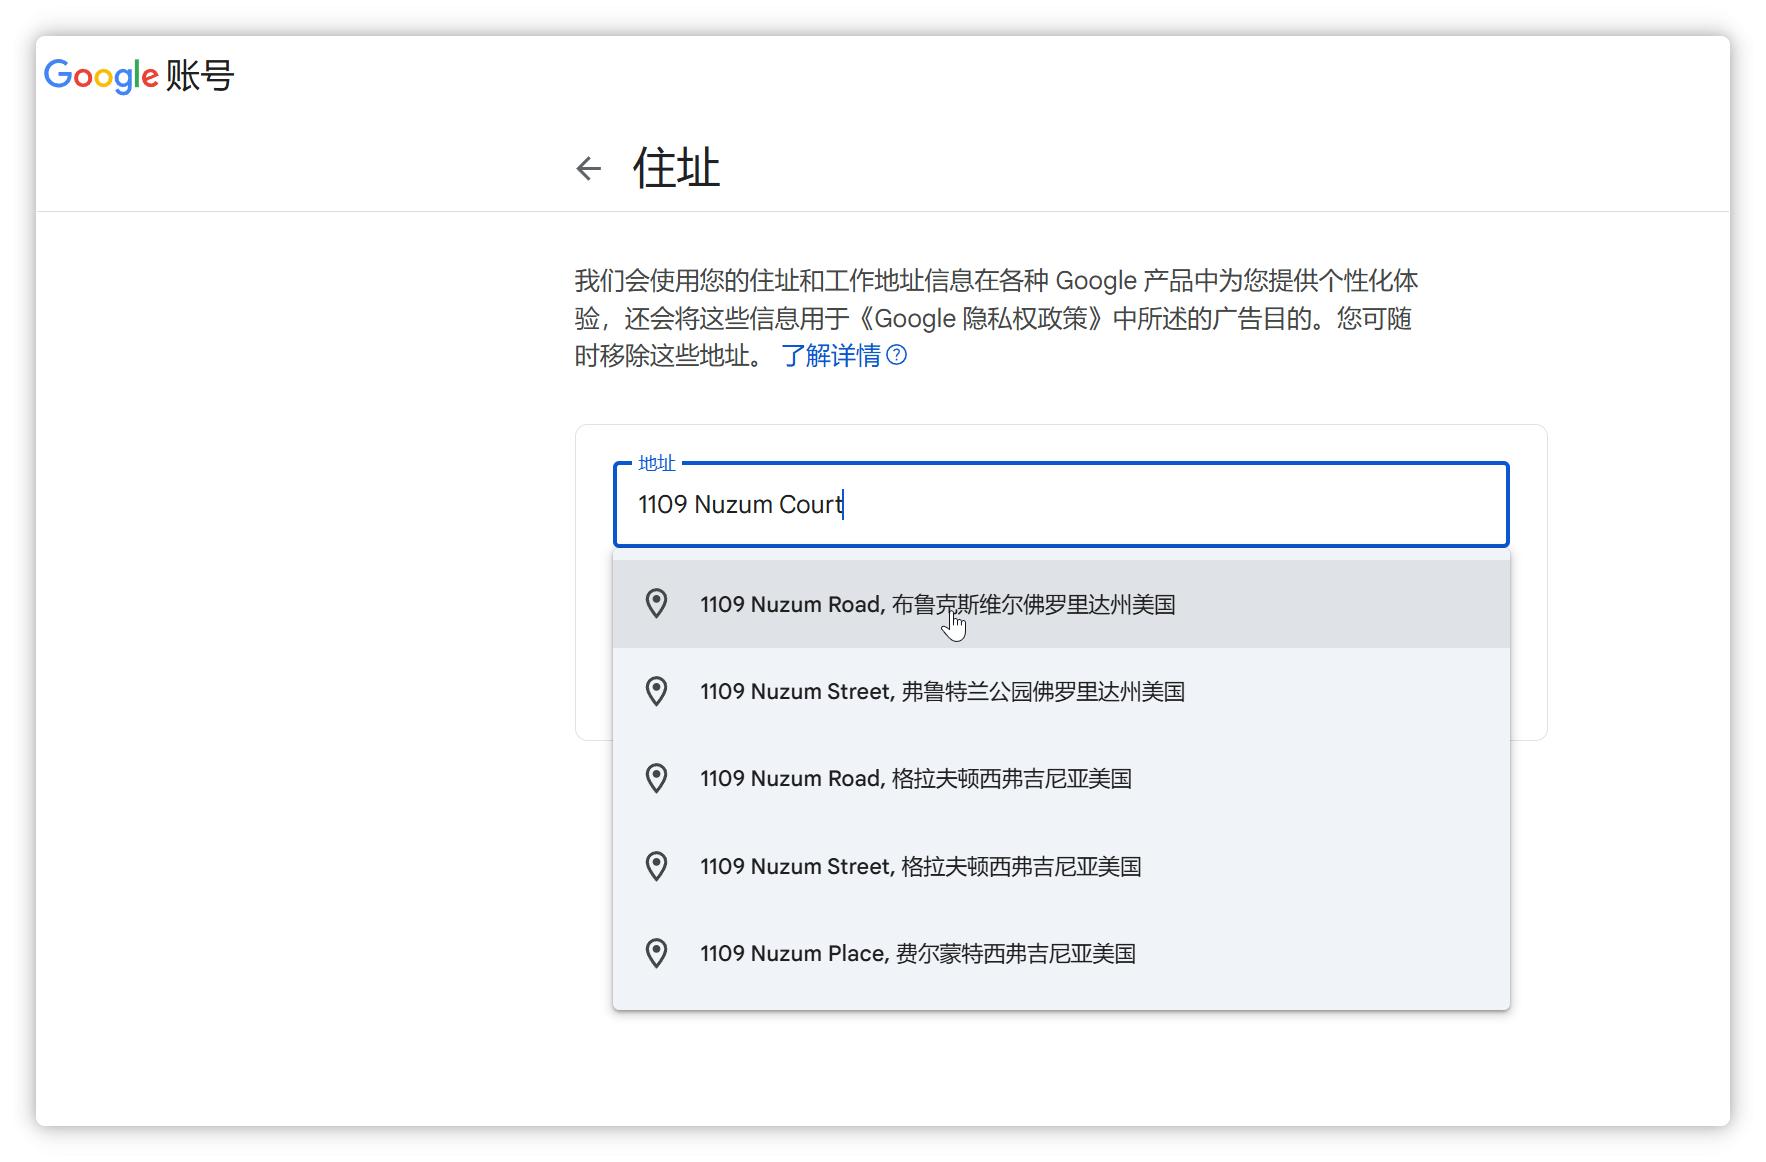
Task: Select suggestion 1109 Nuzum Road, 布鲁克斯维尔佛罗里达州美国
Action: [x=1061, y=604]
